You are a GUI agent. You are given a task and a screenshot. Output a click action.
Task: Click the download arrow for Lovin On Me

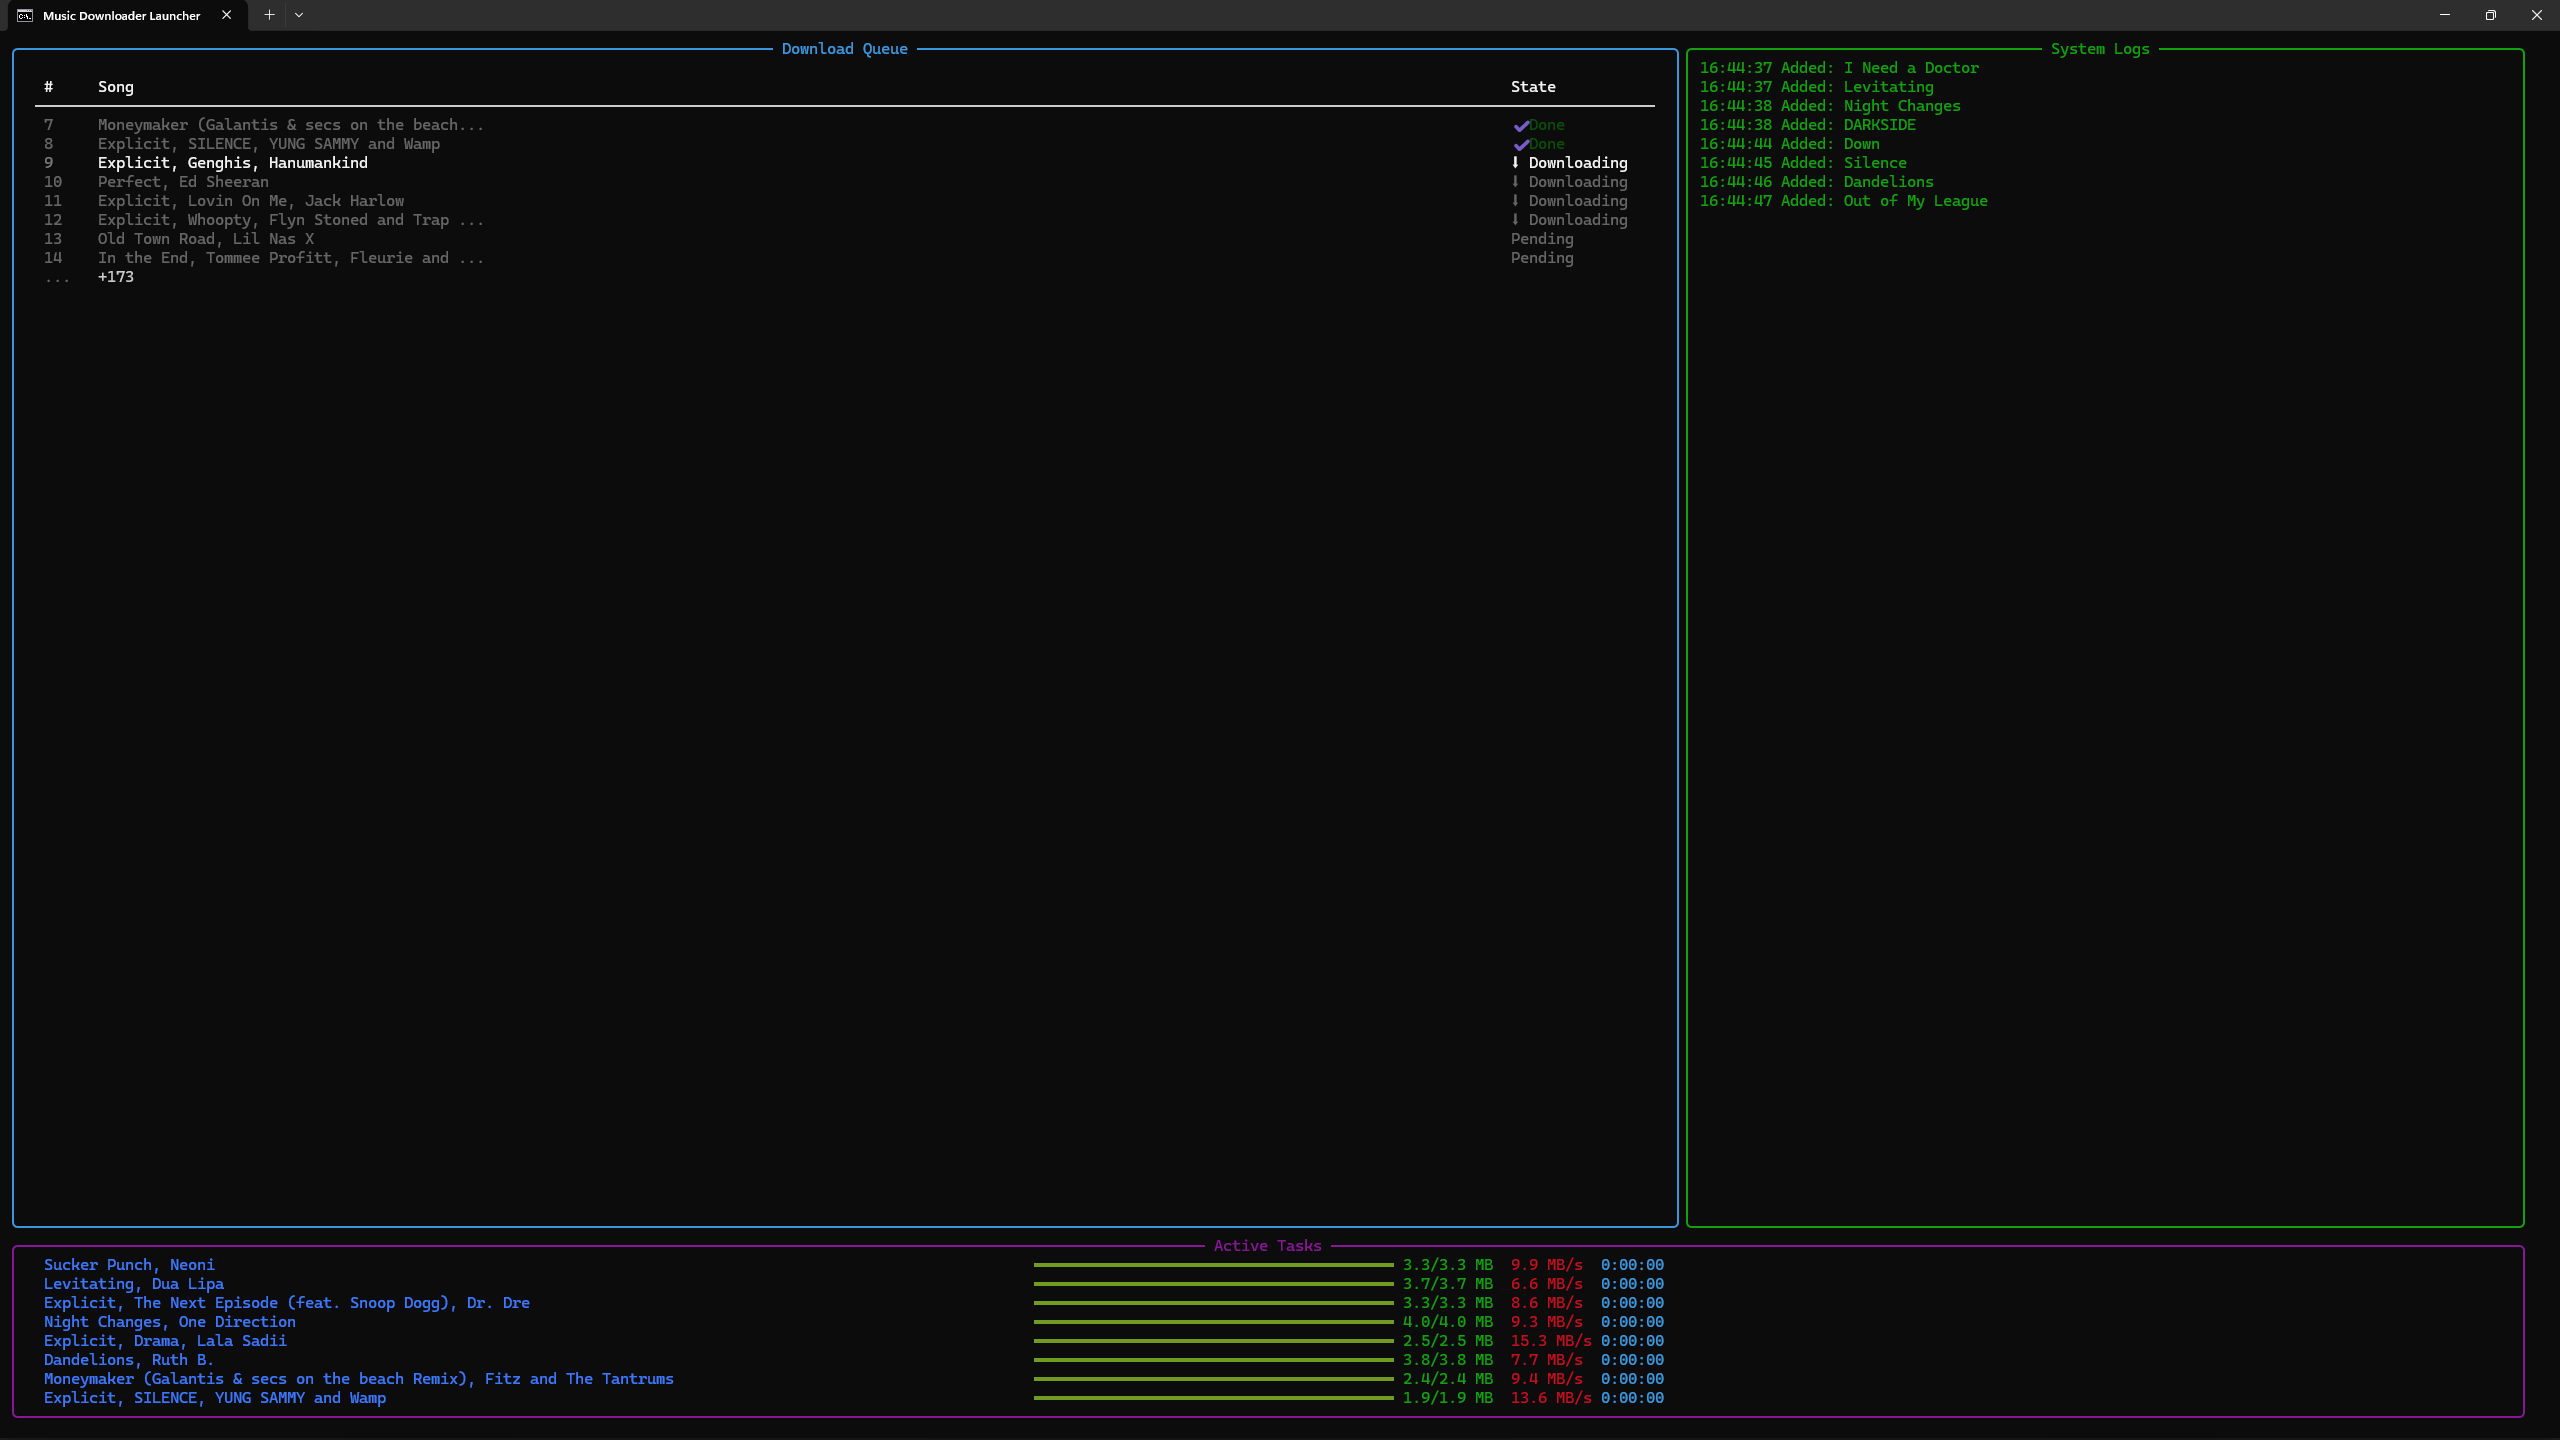point(1515,201)
